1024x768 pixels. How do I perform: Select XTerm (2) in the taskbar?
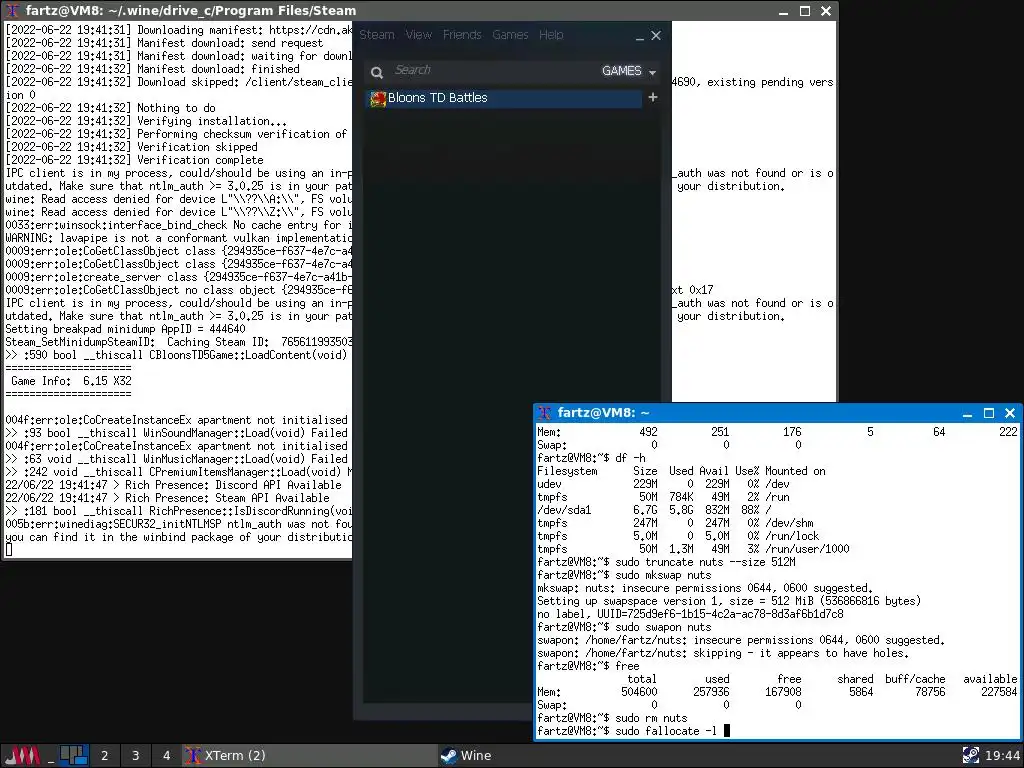[310, 756]
